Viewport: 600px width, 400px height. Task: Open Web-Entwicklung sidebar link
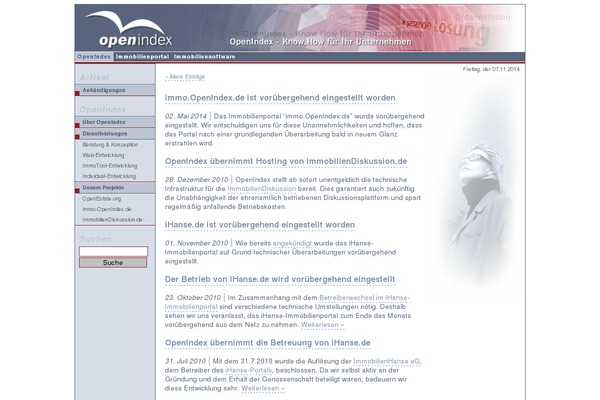pyautogui.click(x=103, y=155)
